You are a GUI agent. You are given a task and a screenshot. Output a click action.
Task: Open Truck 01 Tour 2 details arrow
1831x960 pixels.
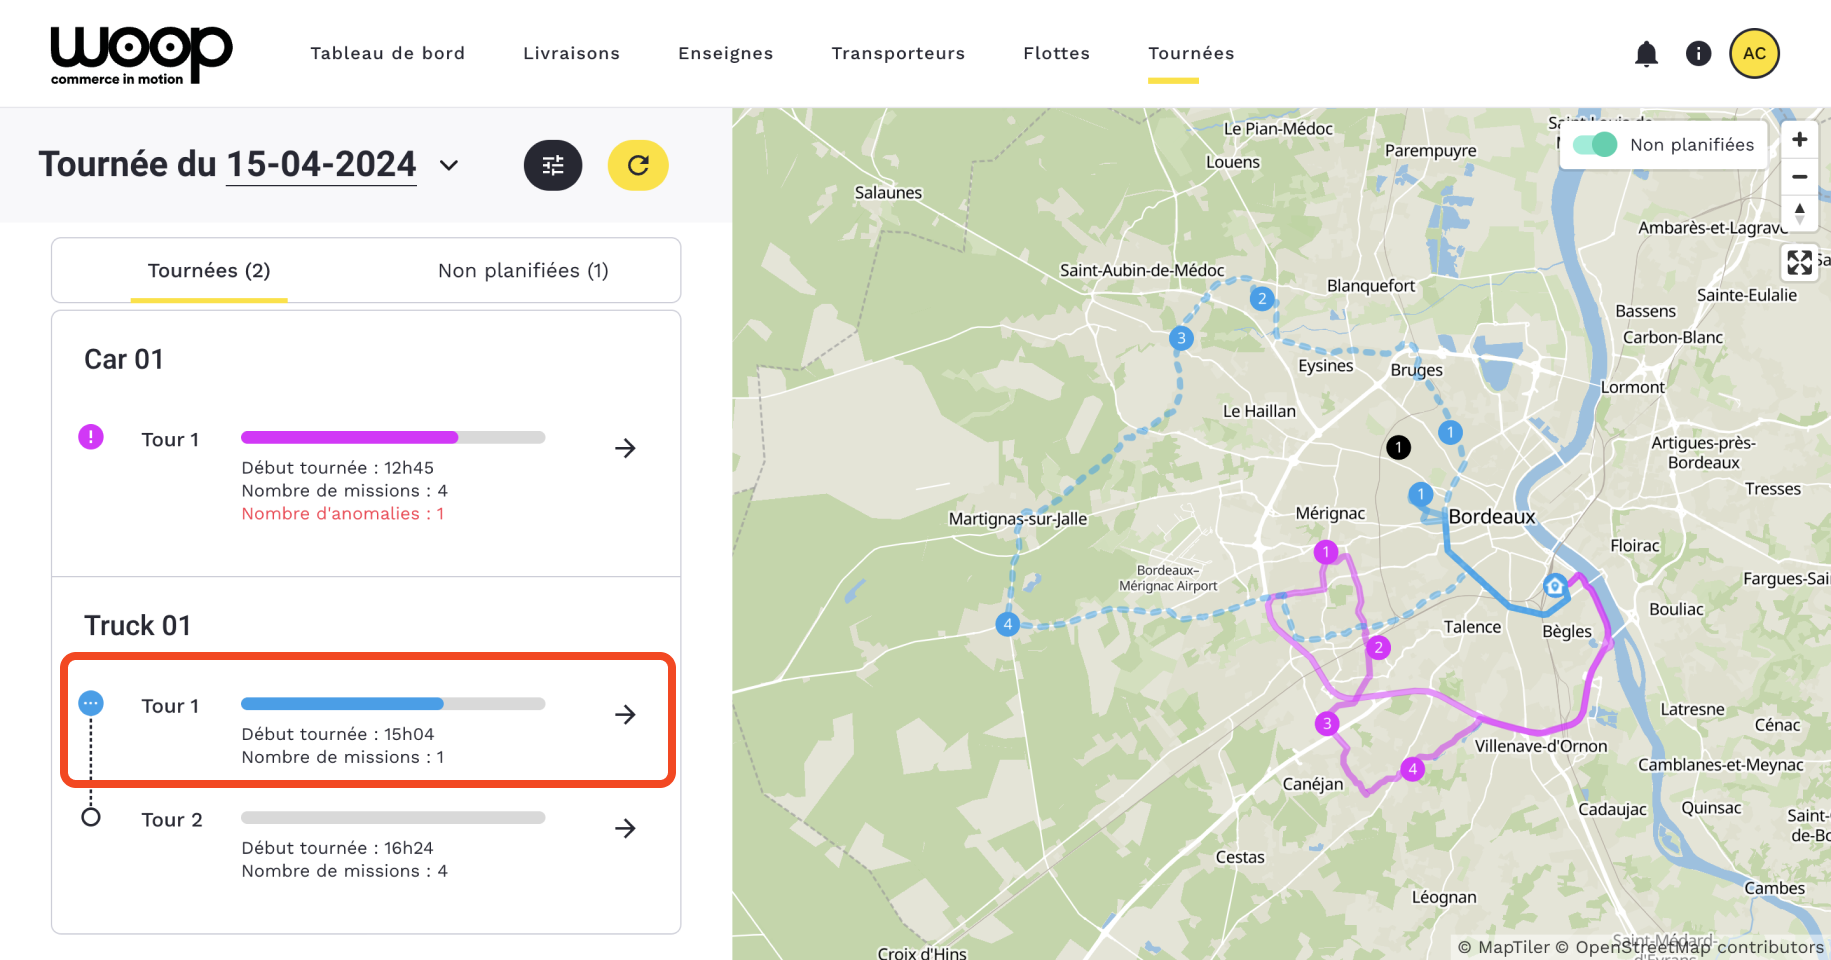pos(625,828)
